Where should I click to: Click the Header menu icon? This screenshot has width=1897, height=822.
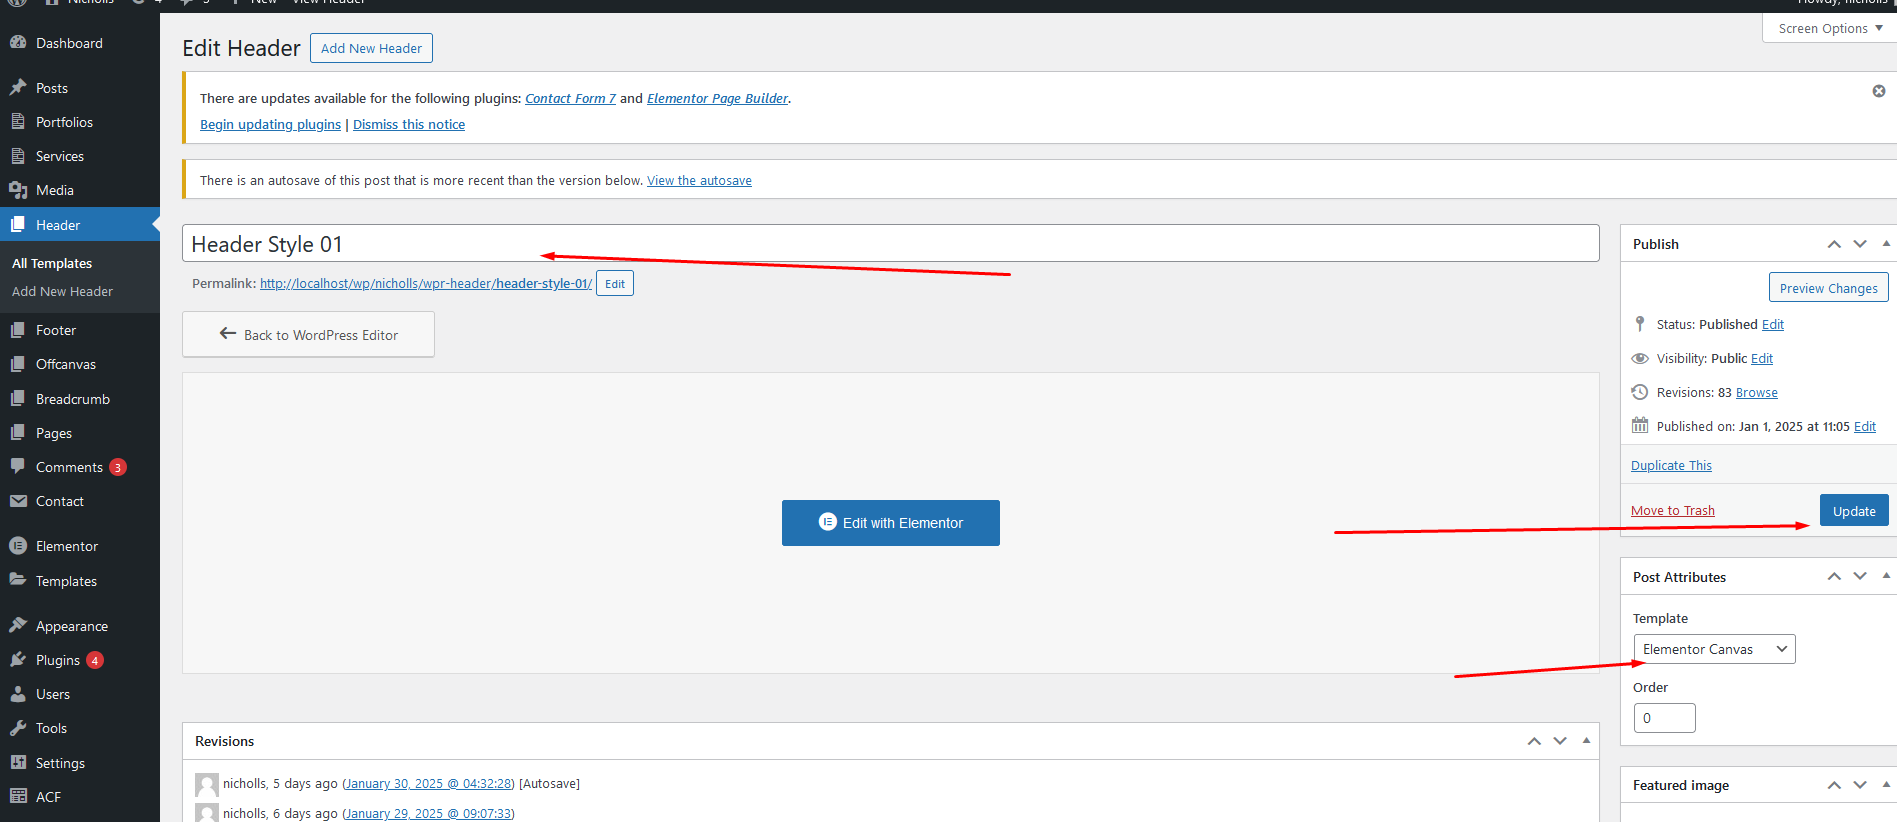[x=18, y=225]
